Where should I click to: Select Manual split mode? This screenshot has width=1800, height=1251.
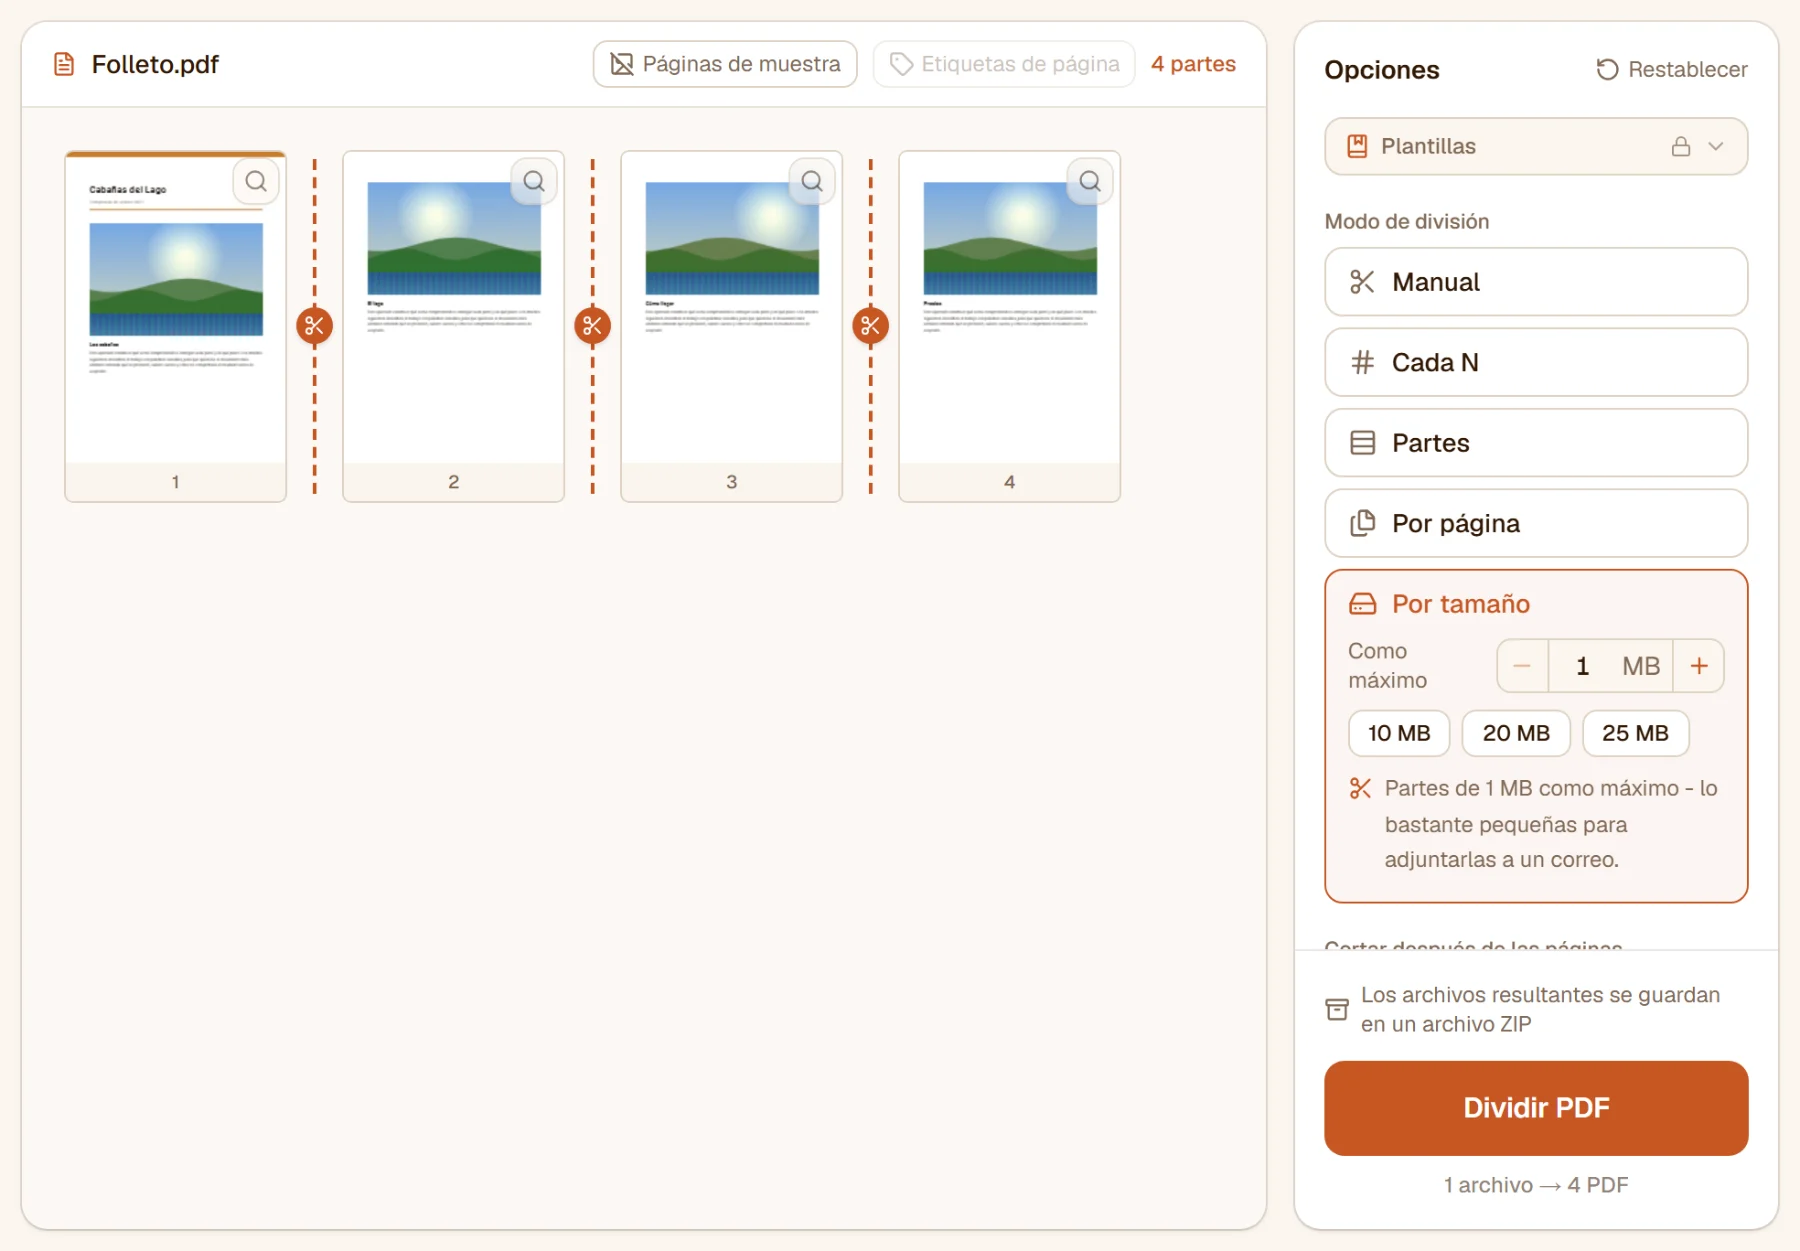pyautogui.click(x=1536, y=282)
